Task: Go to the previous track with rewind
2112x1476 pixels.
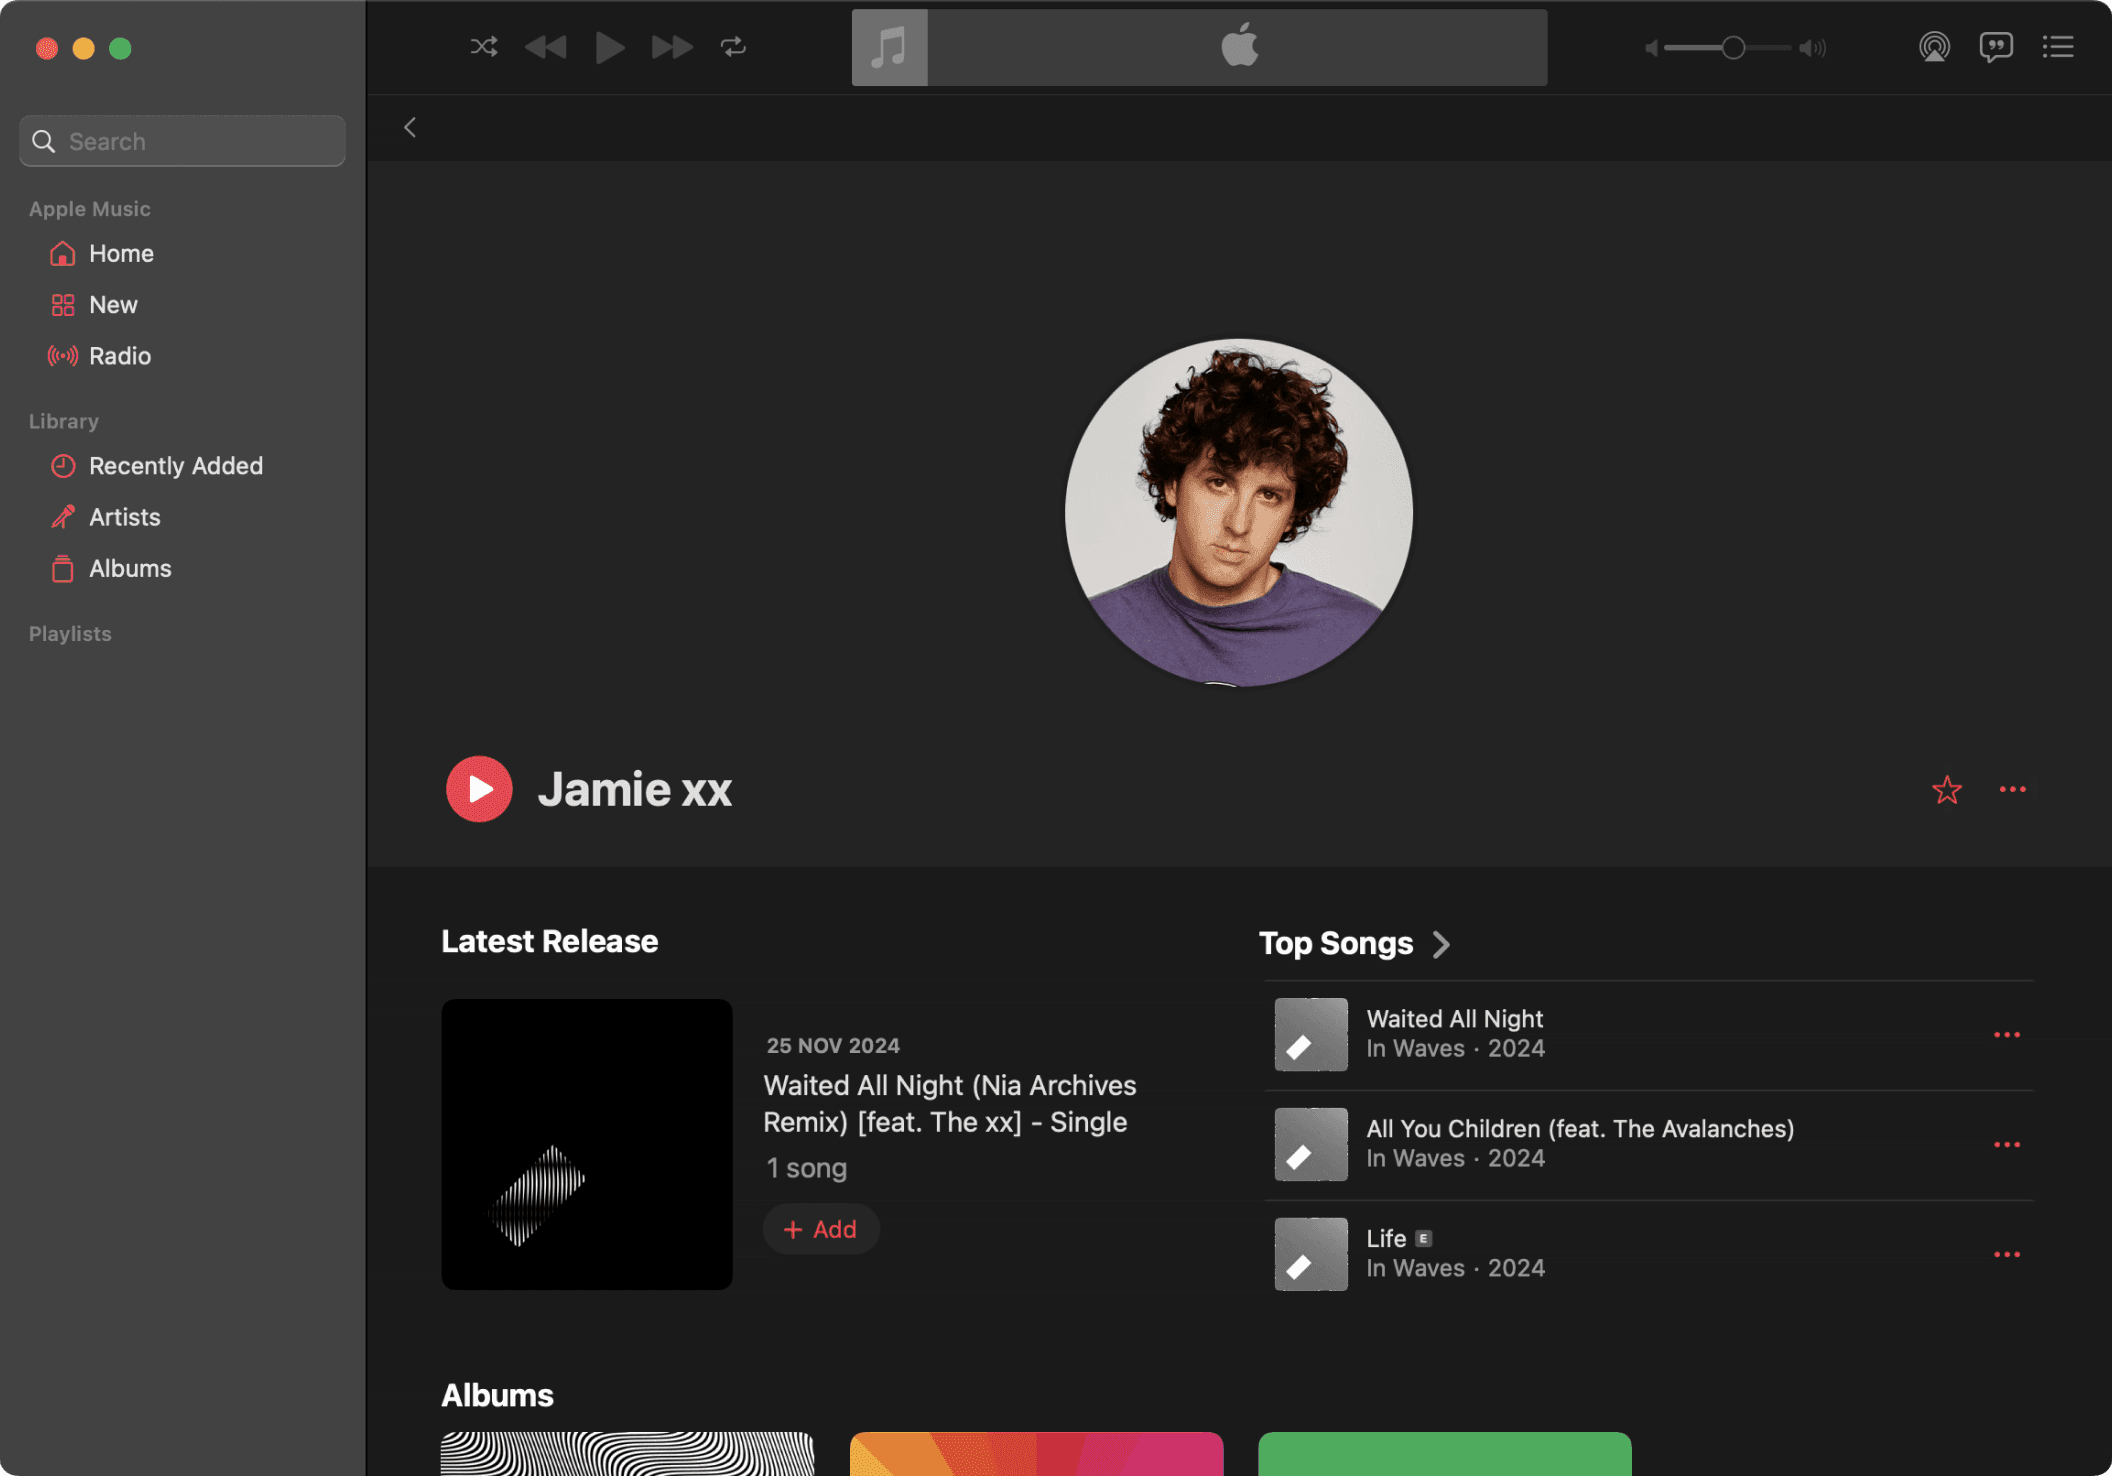Action: tap(546, 47)
